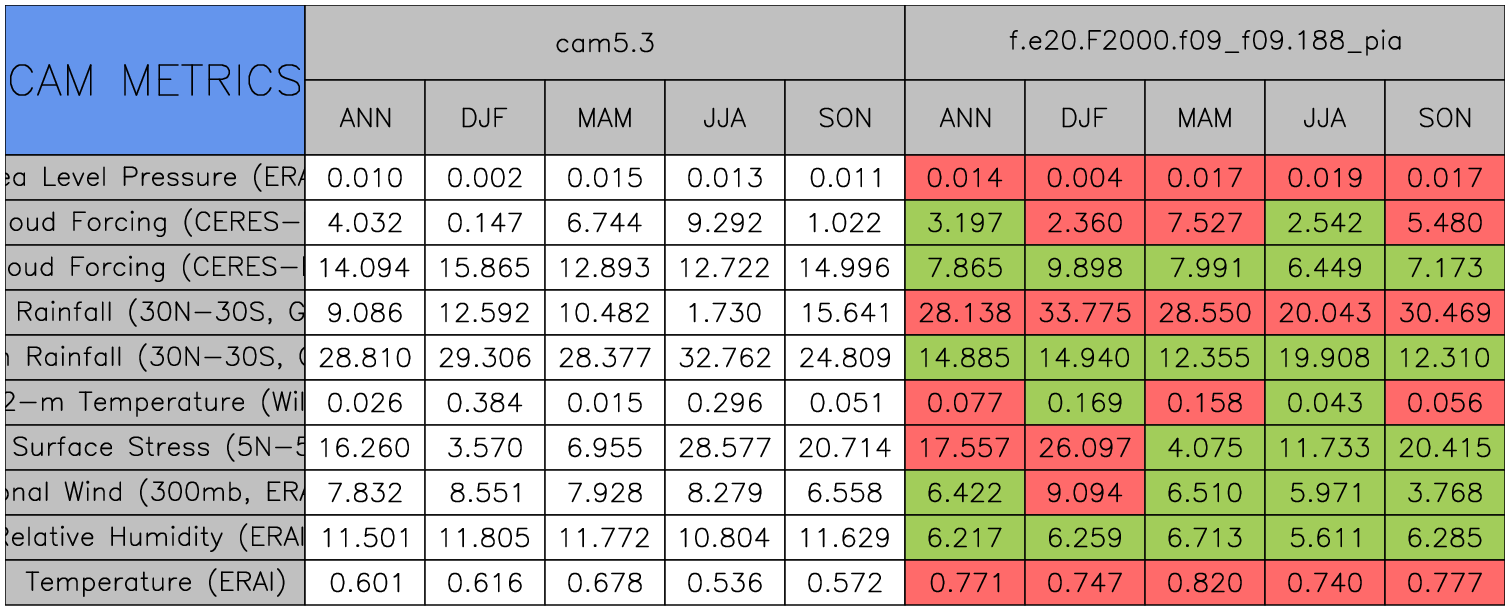Select the Relative Humidity (ERAI) row label
Screen dimensions: 1510x611
[x=155, y=537]
